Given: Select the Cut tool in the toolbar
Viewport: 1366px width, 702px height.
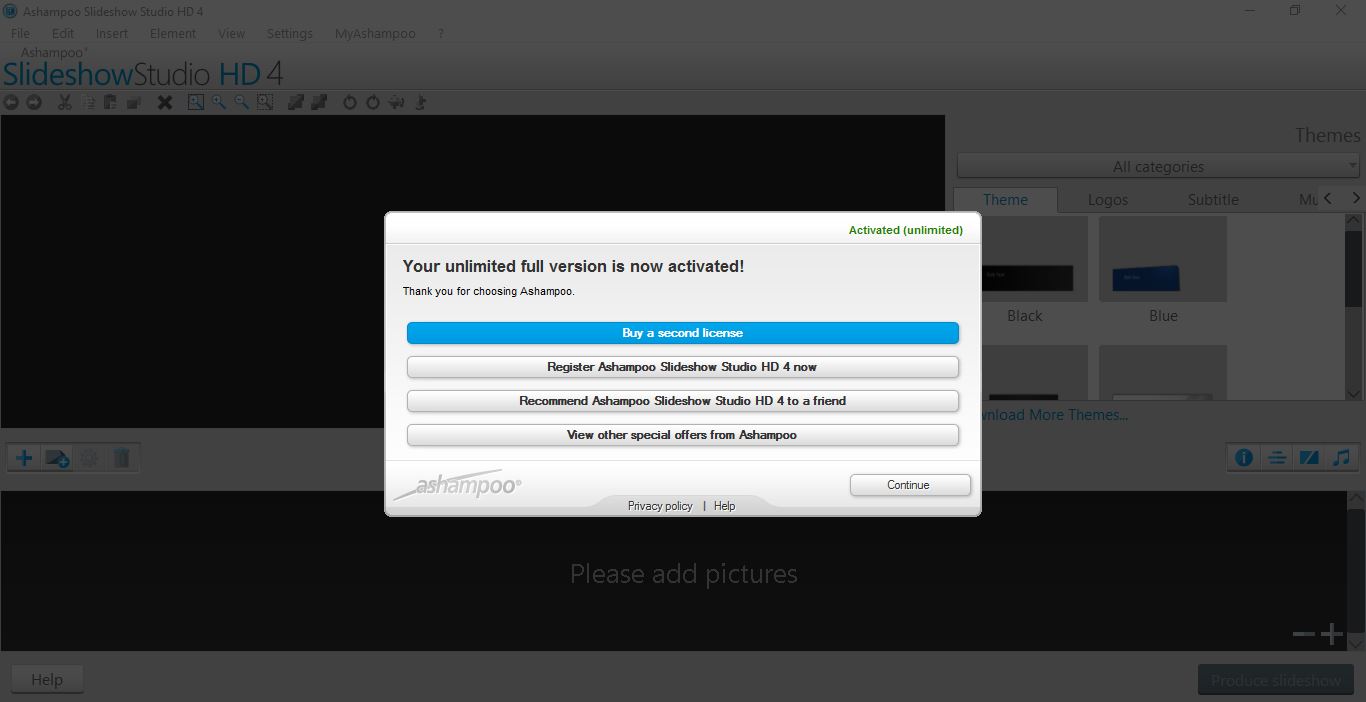Looking at the screenshot, I should (x=64, y=102).
